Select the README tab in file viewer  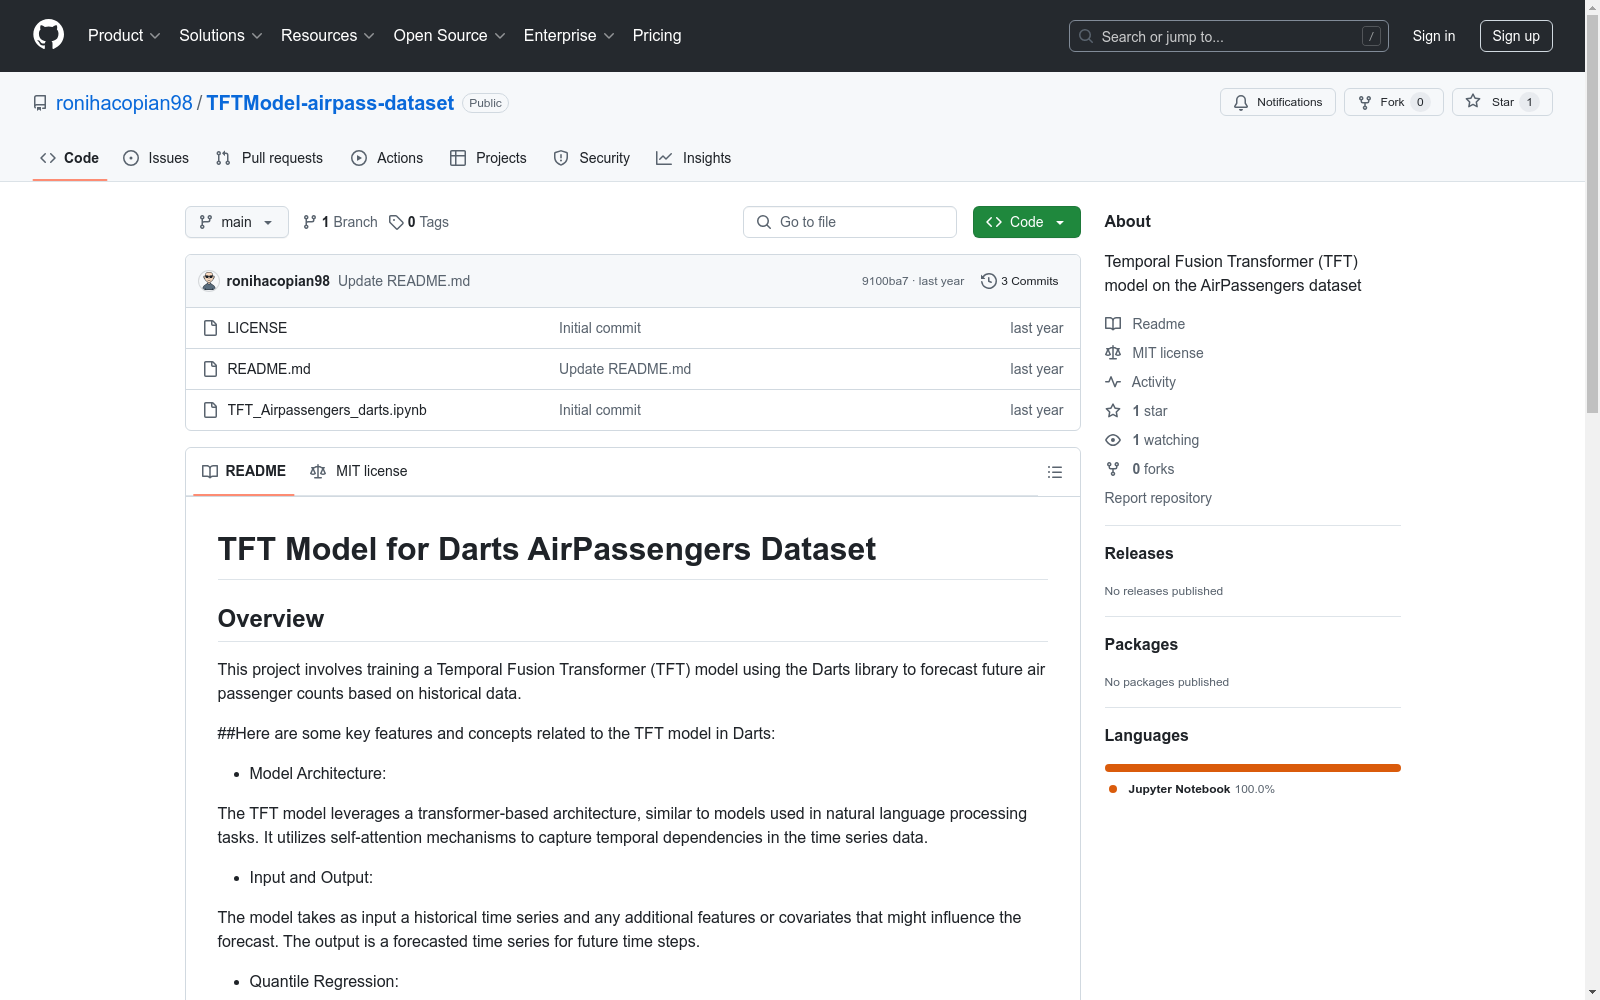pyautogui.click(x=244, y=471)
